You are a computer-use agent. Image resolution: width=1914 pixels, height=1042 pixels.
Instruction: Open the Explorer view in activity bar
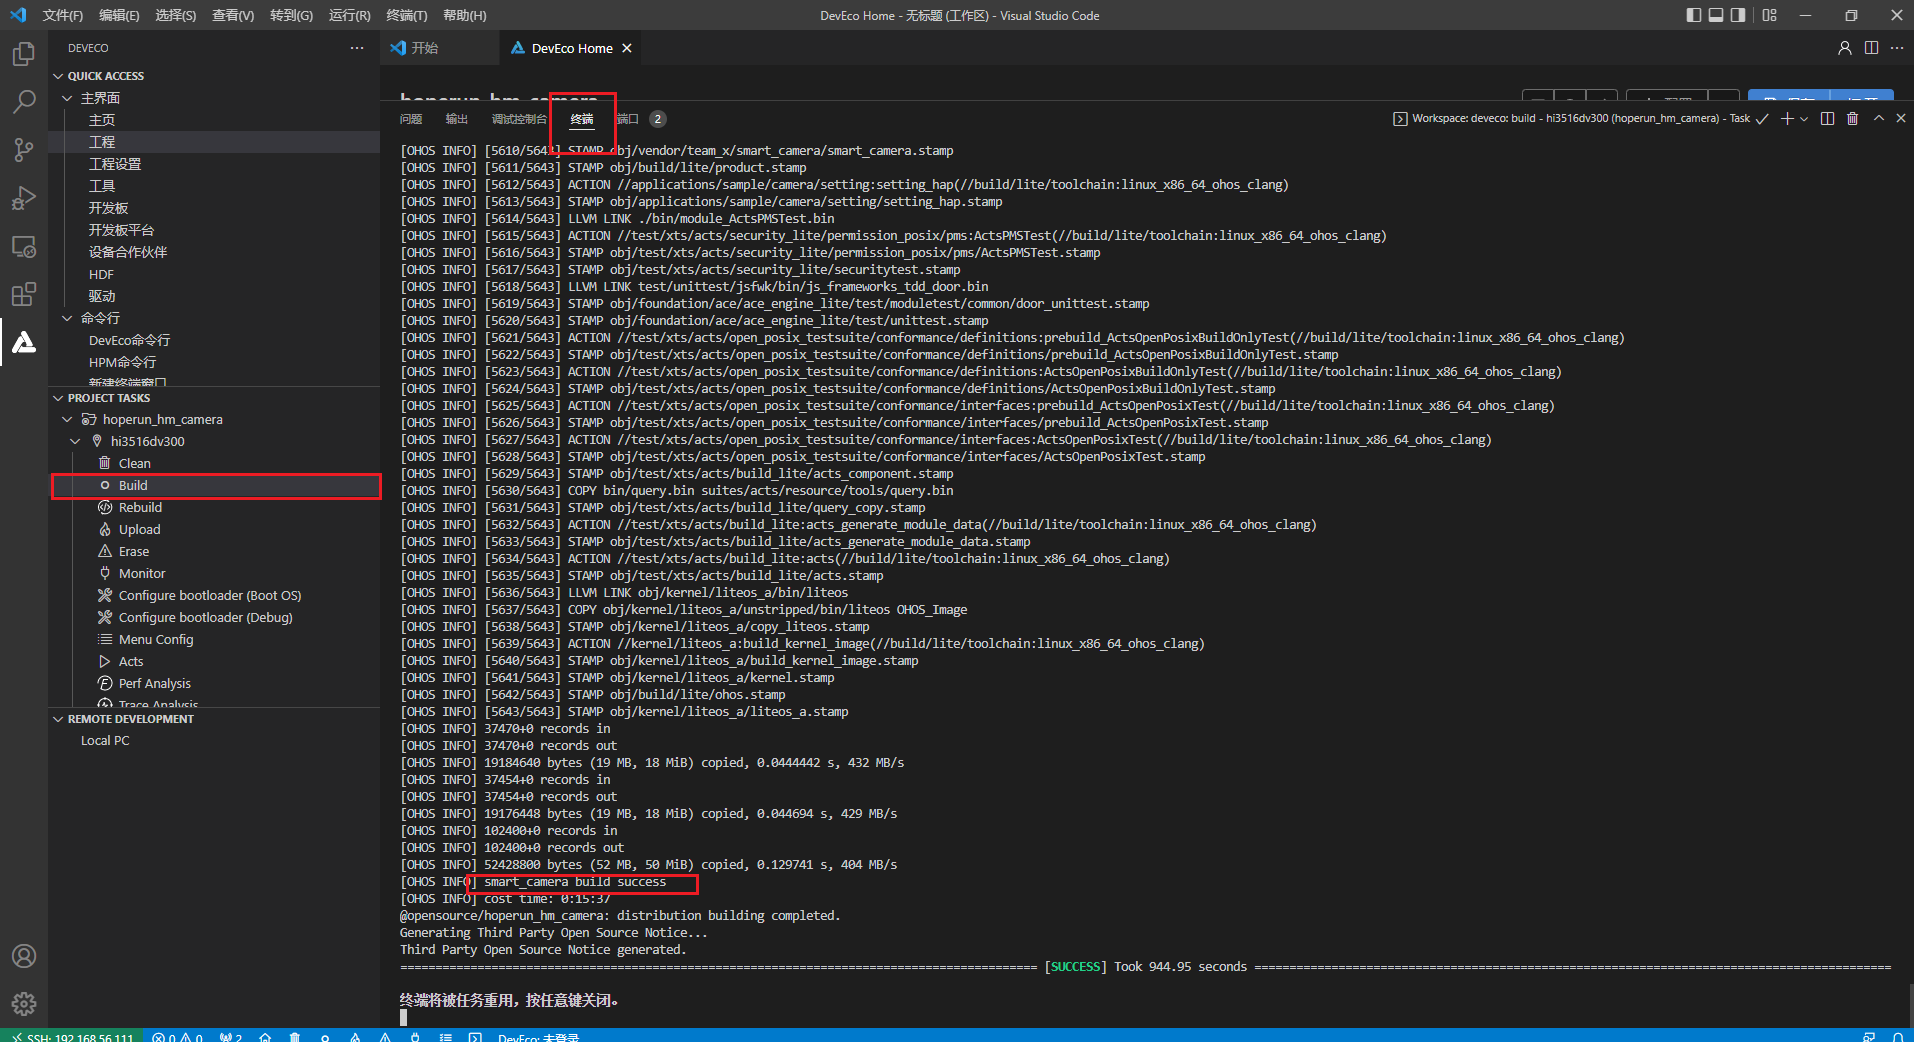coord(24,53)
